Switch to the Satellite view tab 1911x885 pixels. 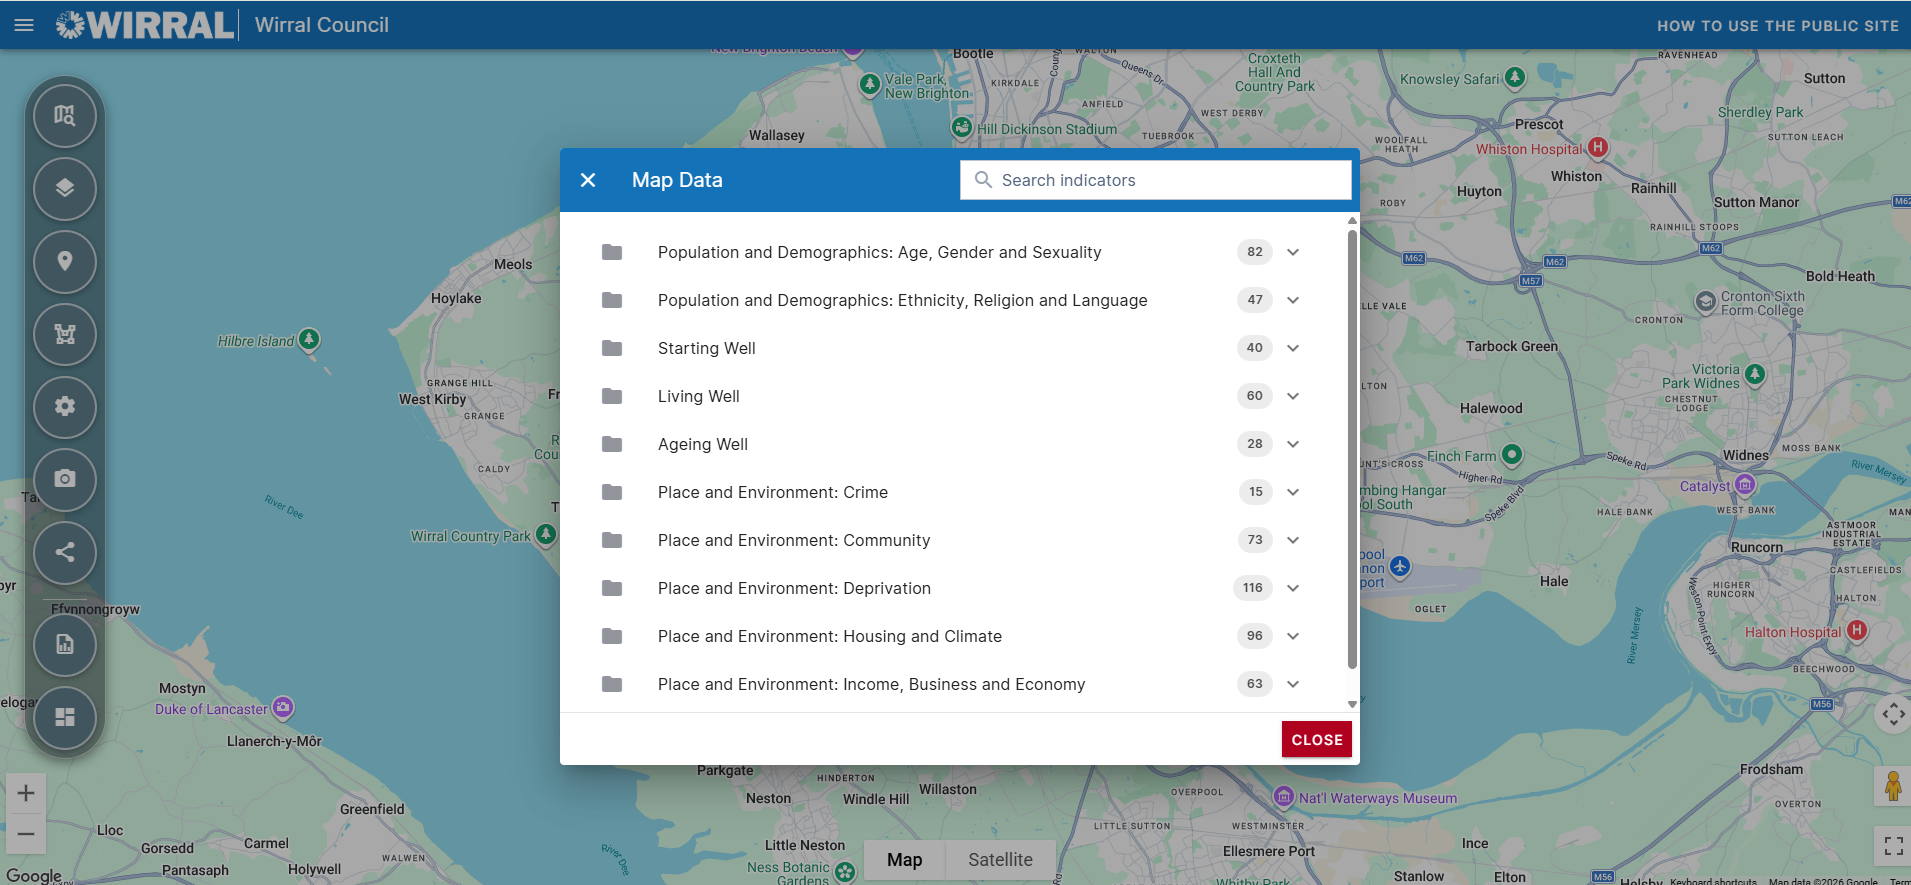pyautogui.click(x=1000, y=860)
